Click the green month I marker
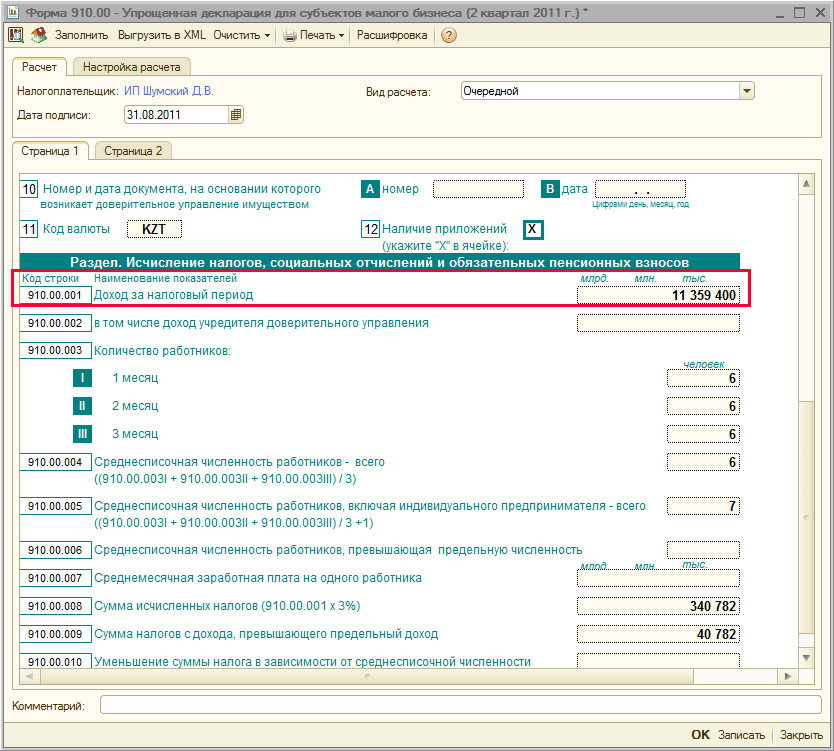834x751 pixels. pyautogui.click(x=83, y=378)
